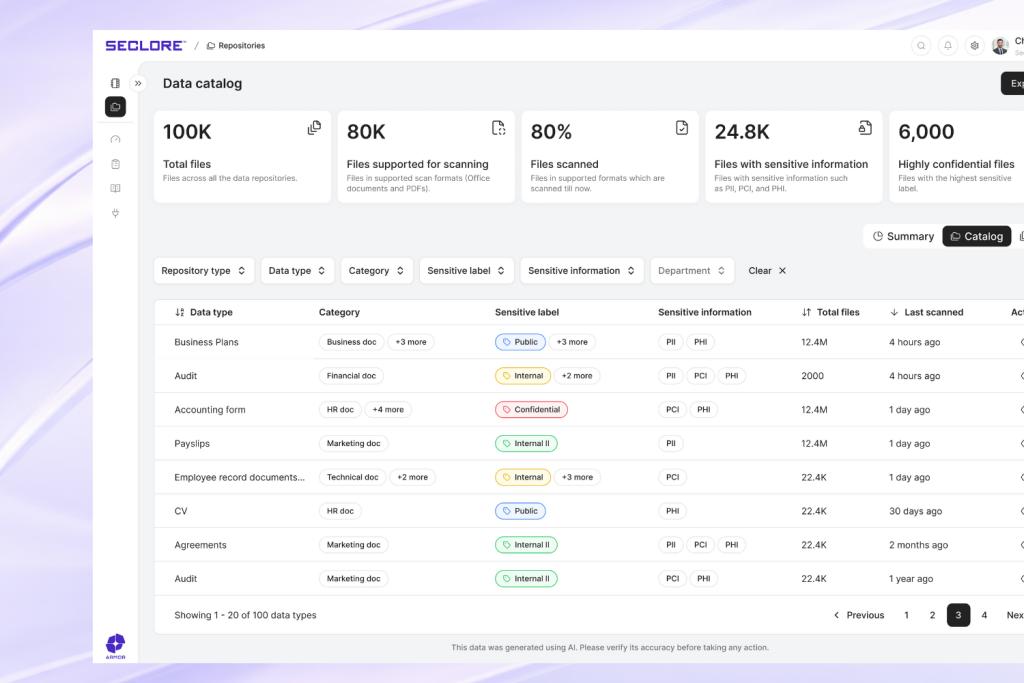This screenshot has width=1024, height=683.
Task: Open the Sensitive information filter dropdown
Action: point(582,271)
